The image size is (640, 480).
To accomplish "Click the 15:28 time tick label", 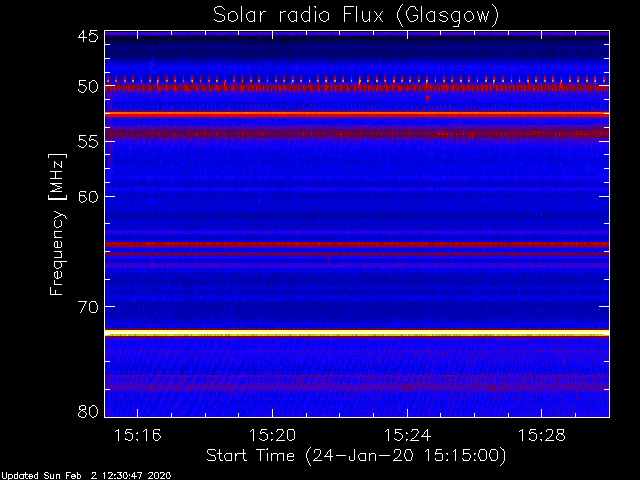I will [x=542, y=435].
